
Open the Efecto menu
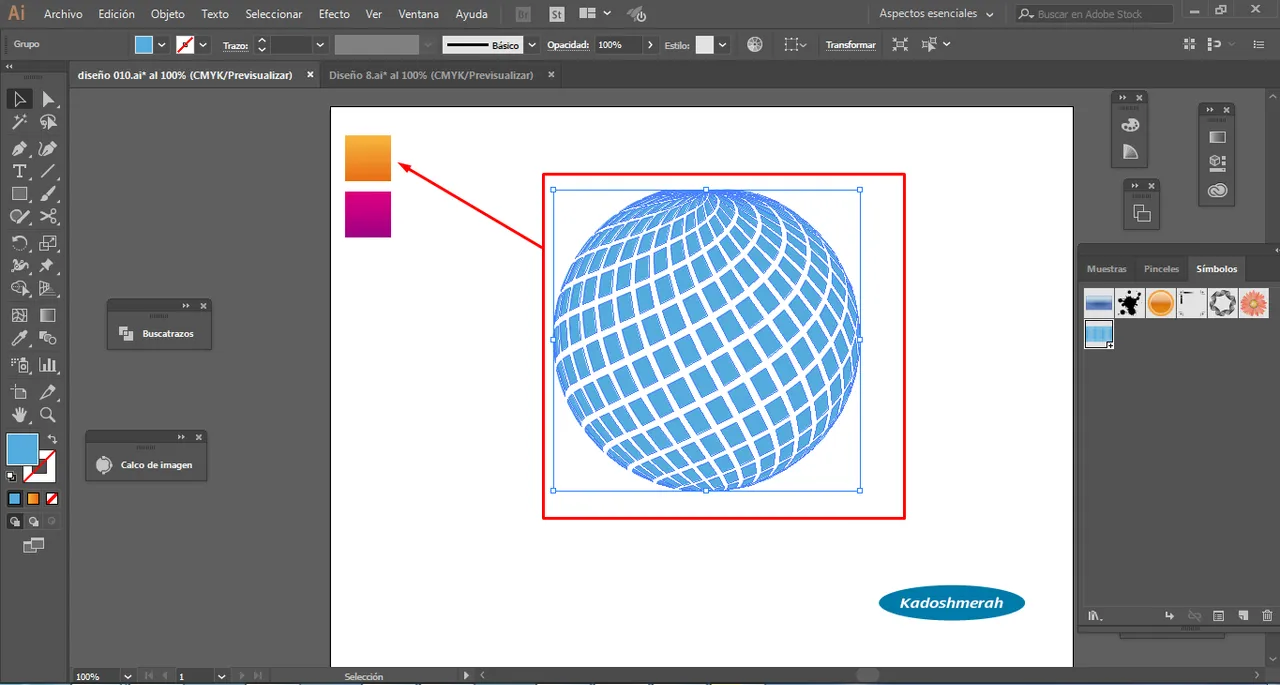tap(334, 14)
